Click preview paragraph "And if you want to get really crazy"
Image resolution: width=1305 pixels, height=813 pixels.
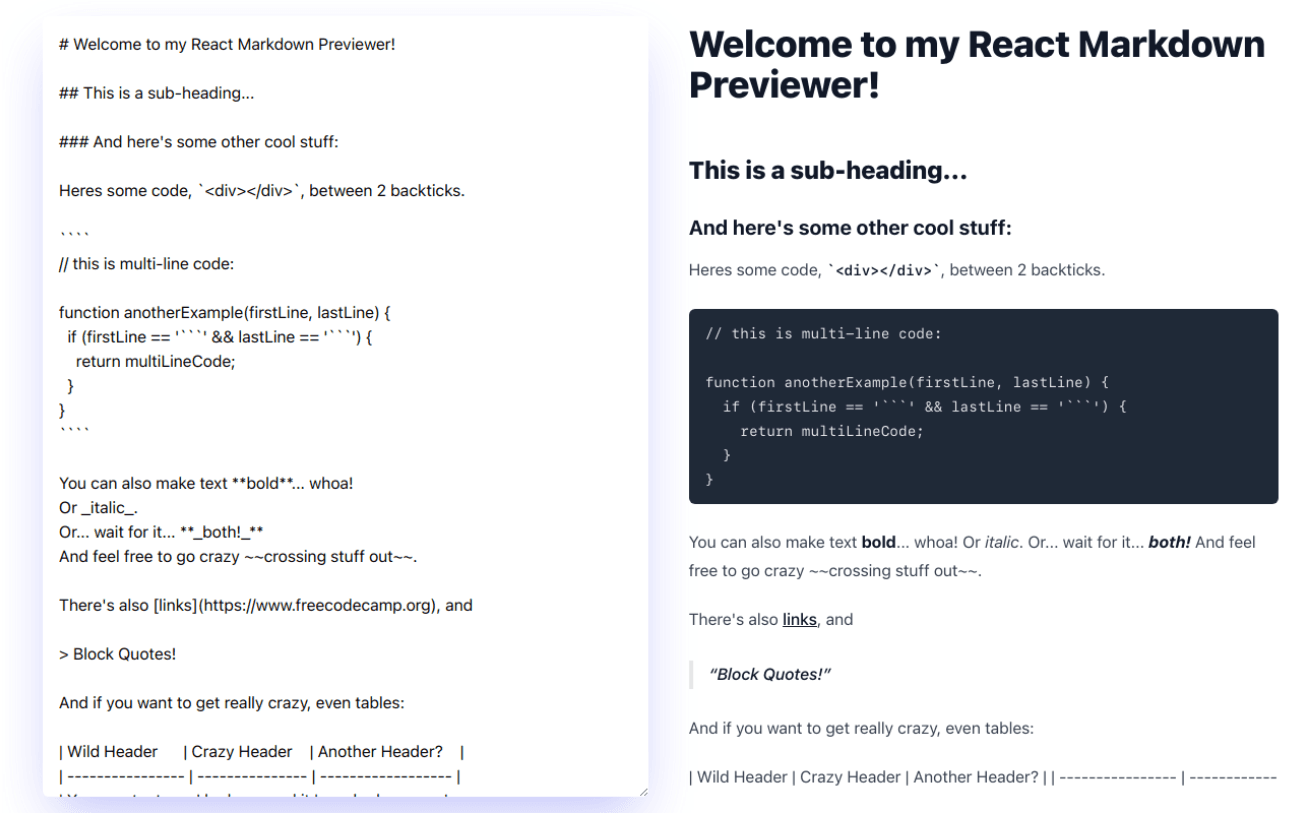(x=861, y=728)
